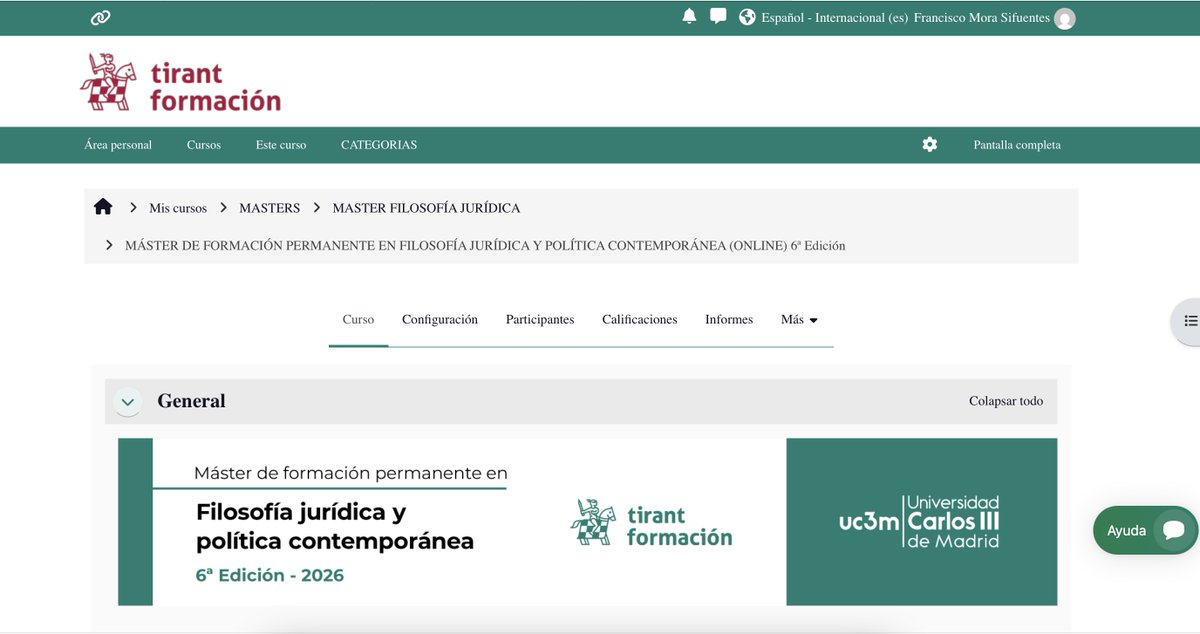This screenshot has width=1200, height=634.
Task: Click Colapsar todo
Action: [x=1006, y=401]
